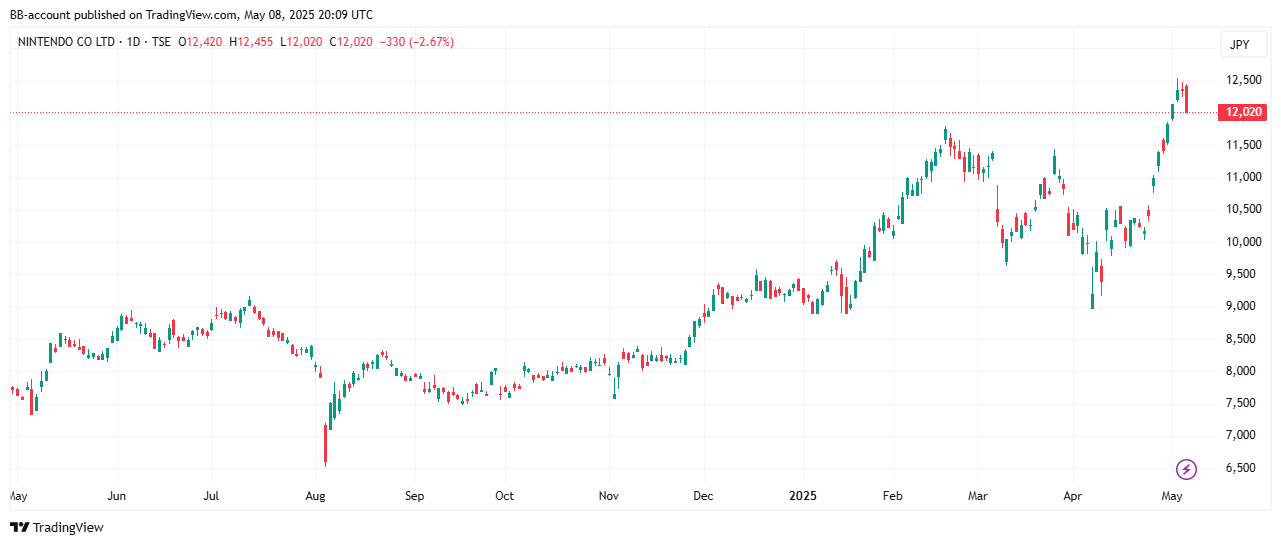This screenshot has width=1281, height=545.
Task: Click the Feb label on time axis
Action: pos(891,496)
